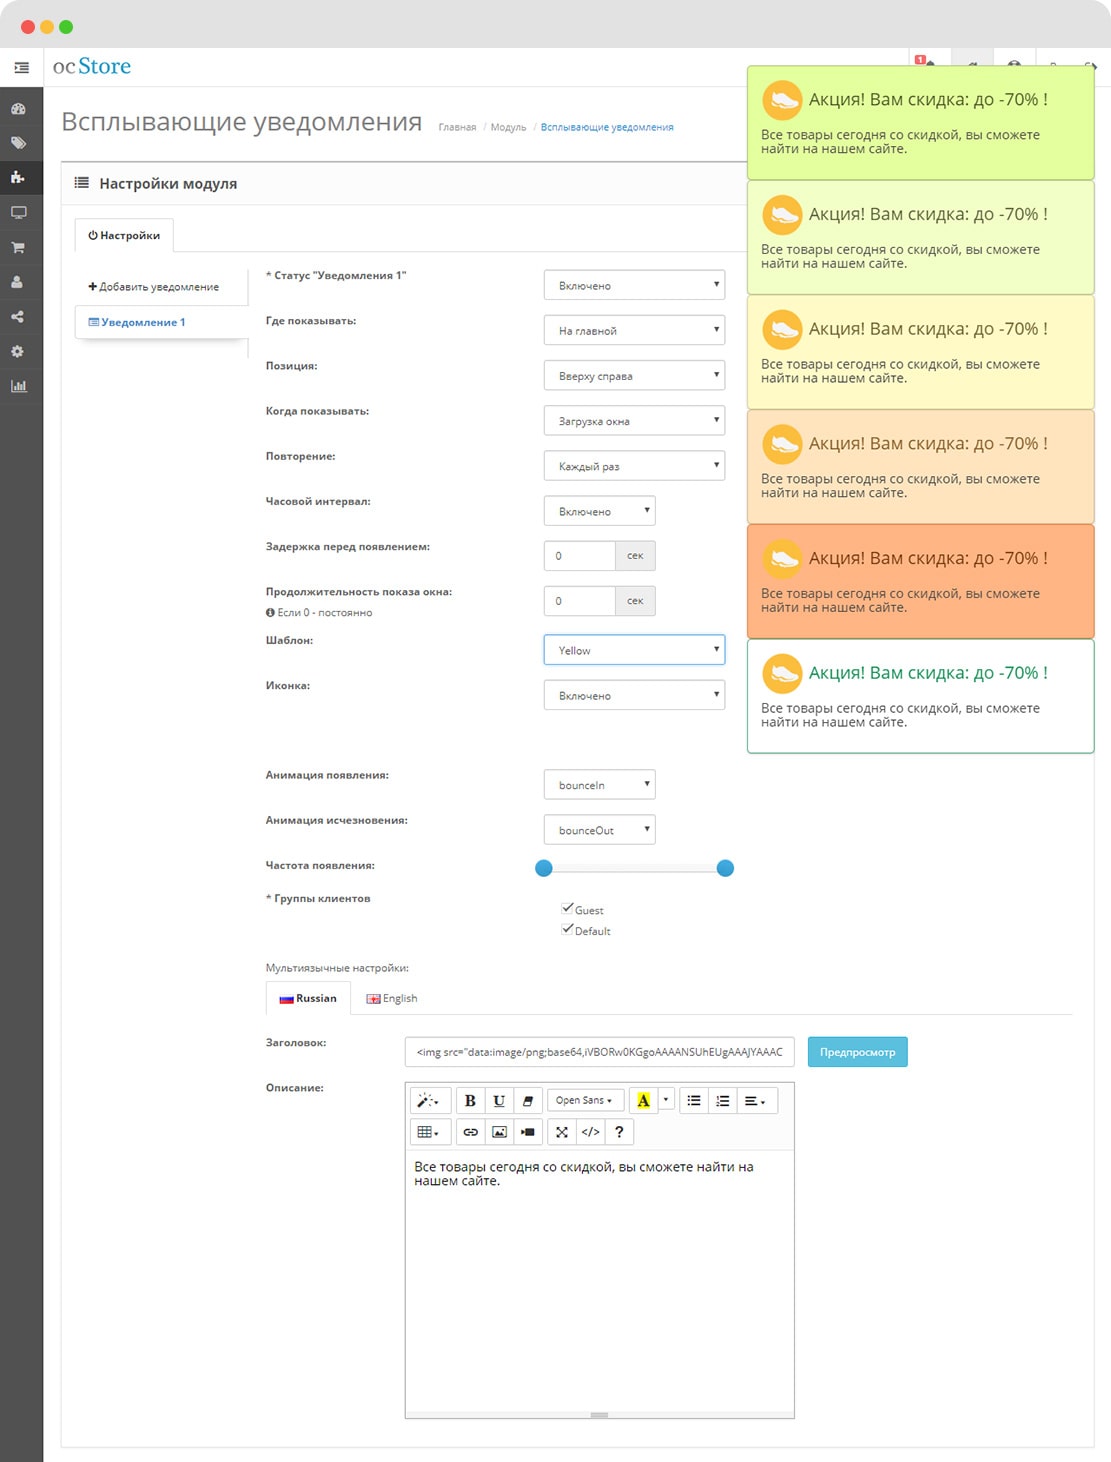Click the insert video icon in editor

point(528,1132)
